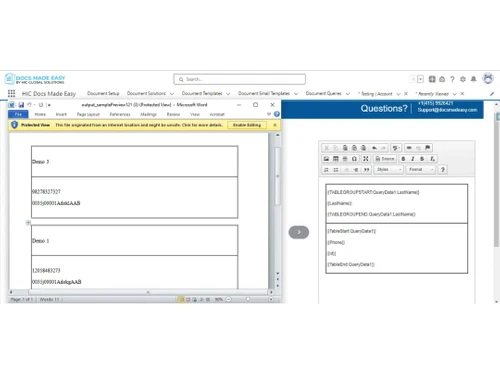Open the spell checker dropdown in the editor
Viewport: 500px width, 375px height.
396,148
